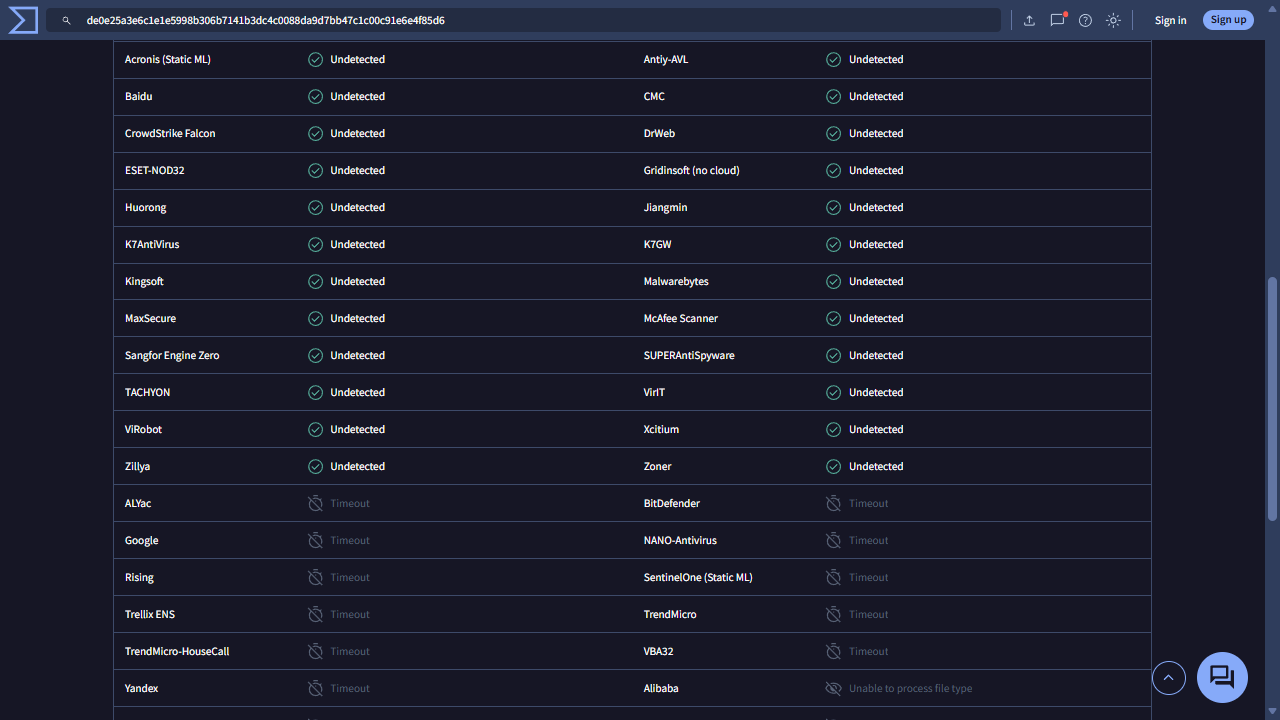Click the "Undetected" result for Kingsoft
Screen dimensions: 1280x720
pyautogui.click(x=358, y=282)
